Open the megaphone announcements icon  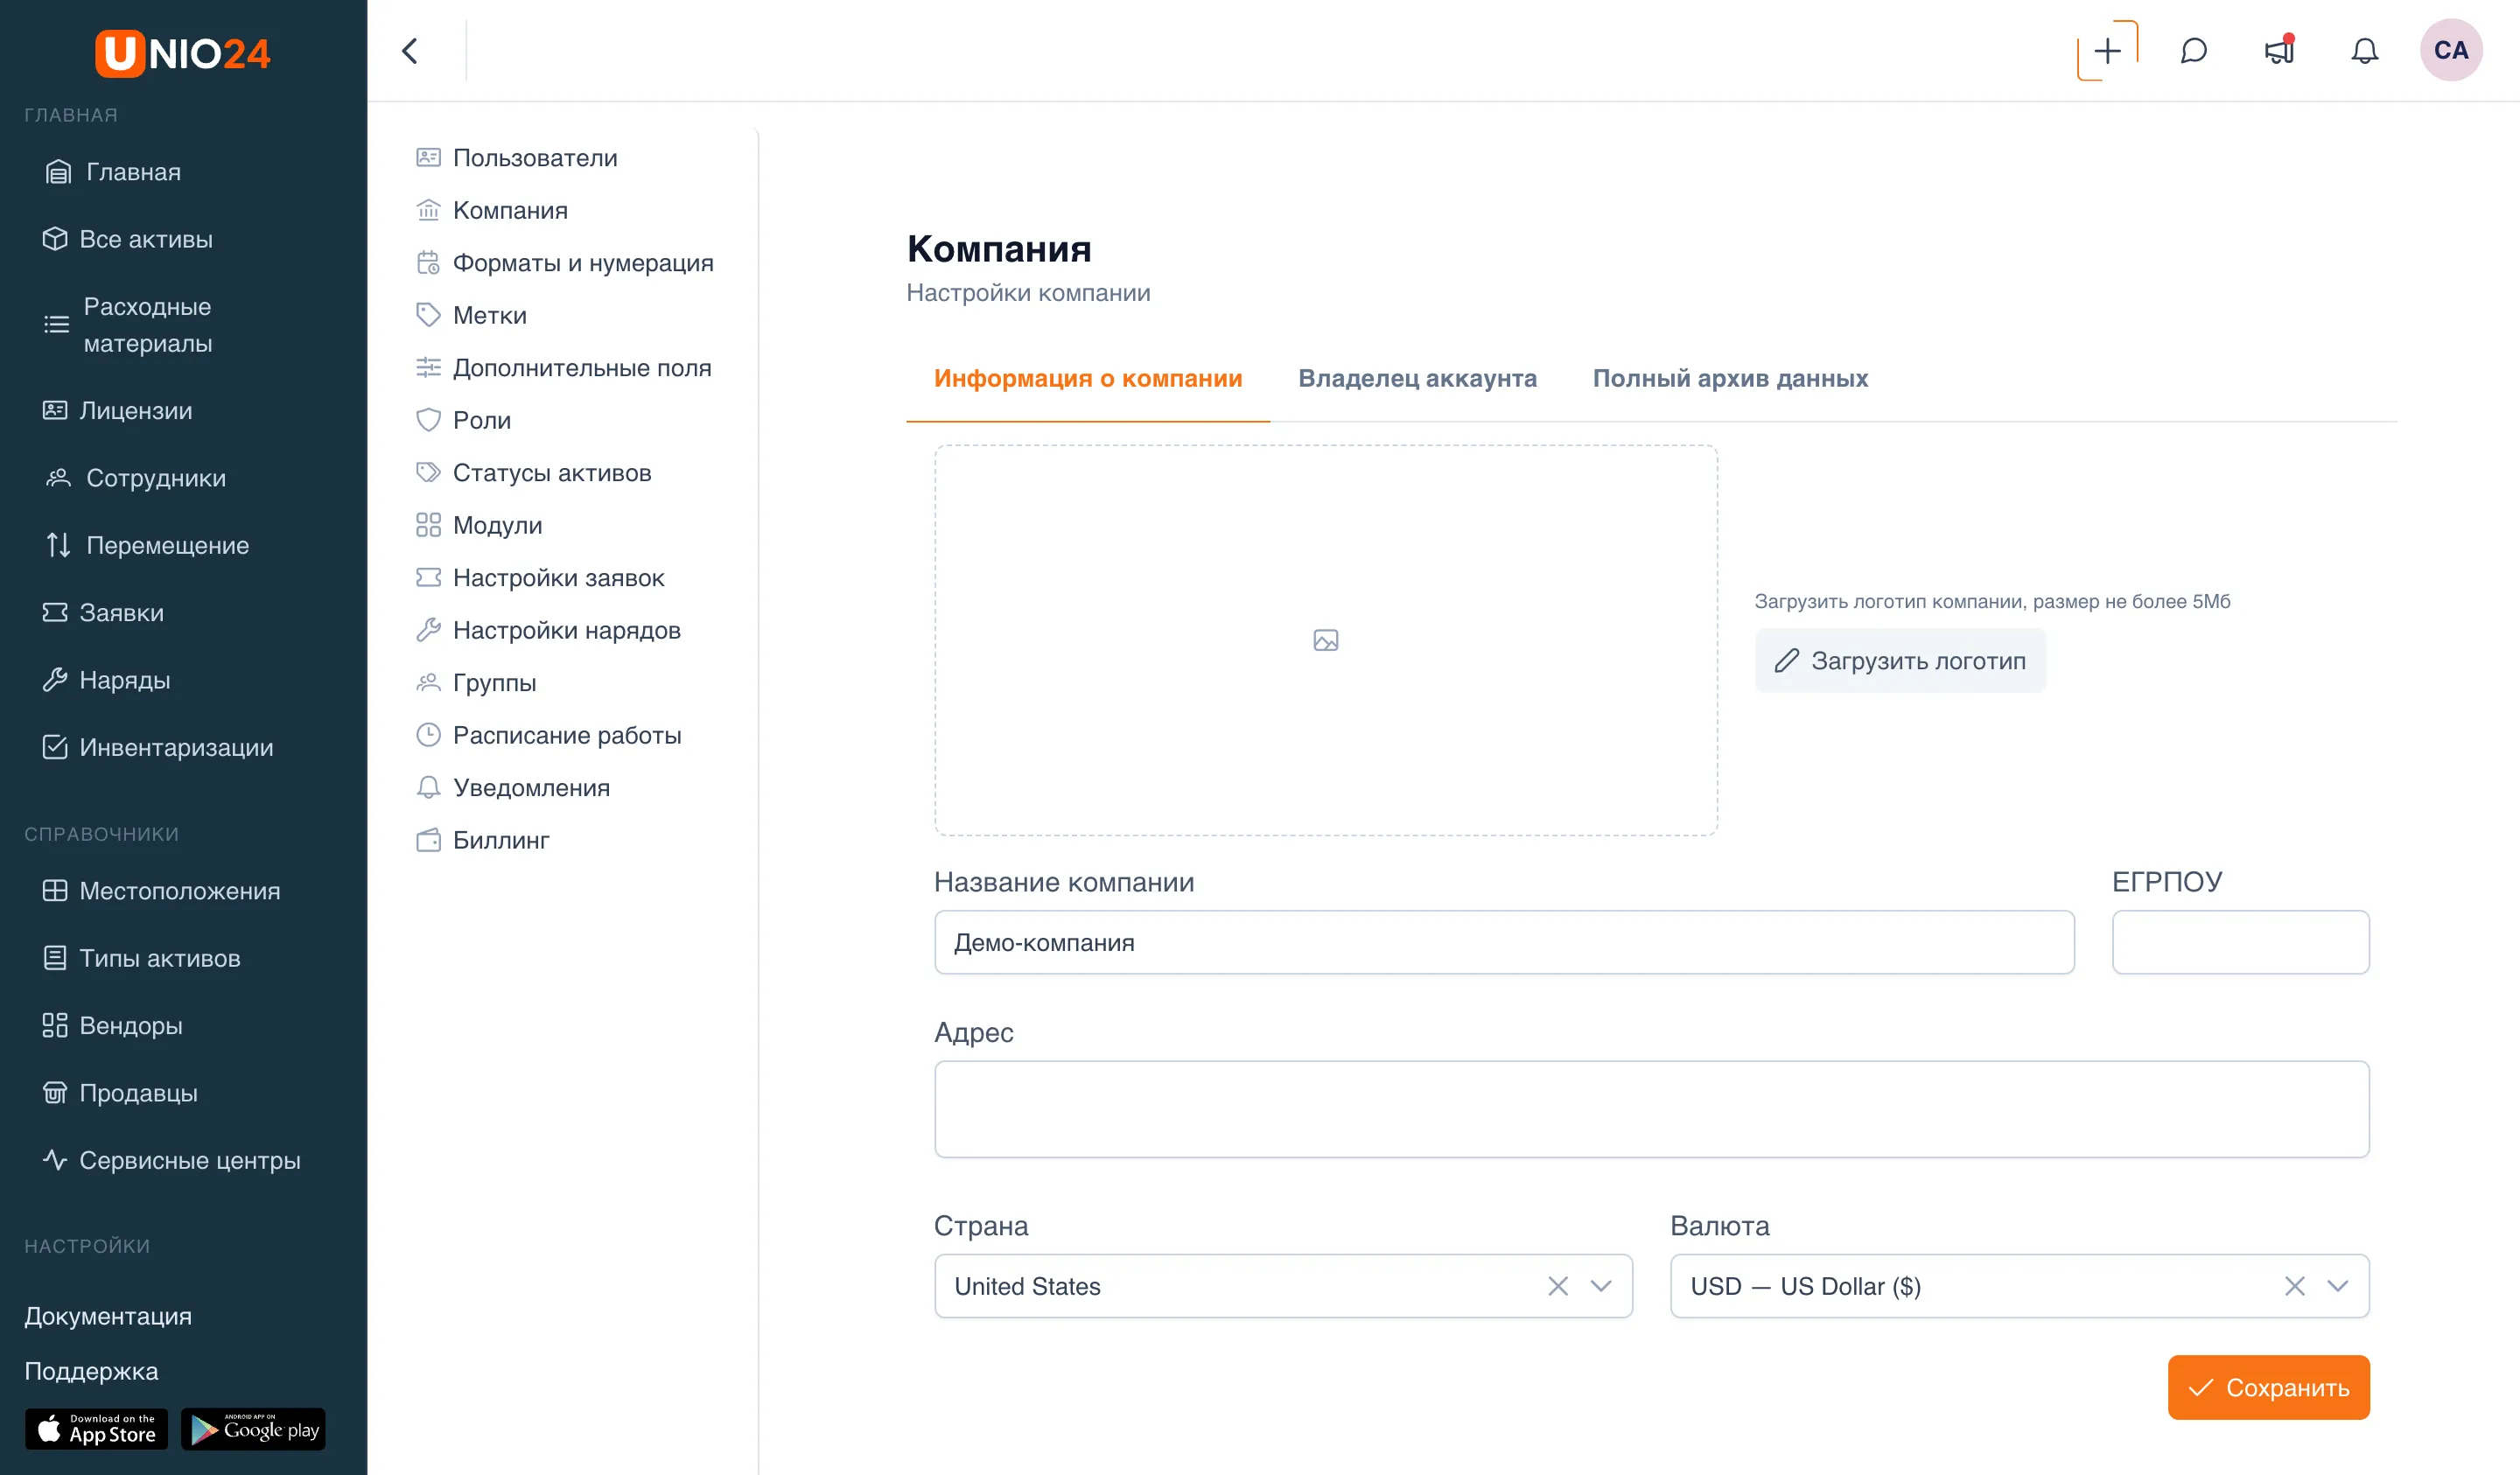point(2279,51)
